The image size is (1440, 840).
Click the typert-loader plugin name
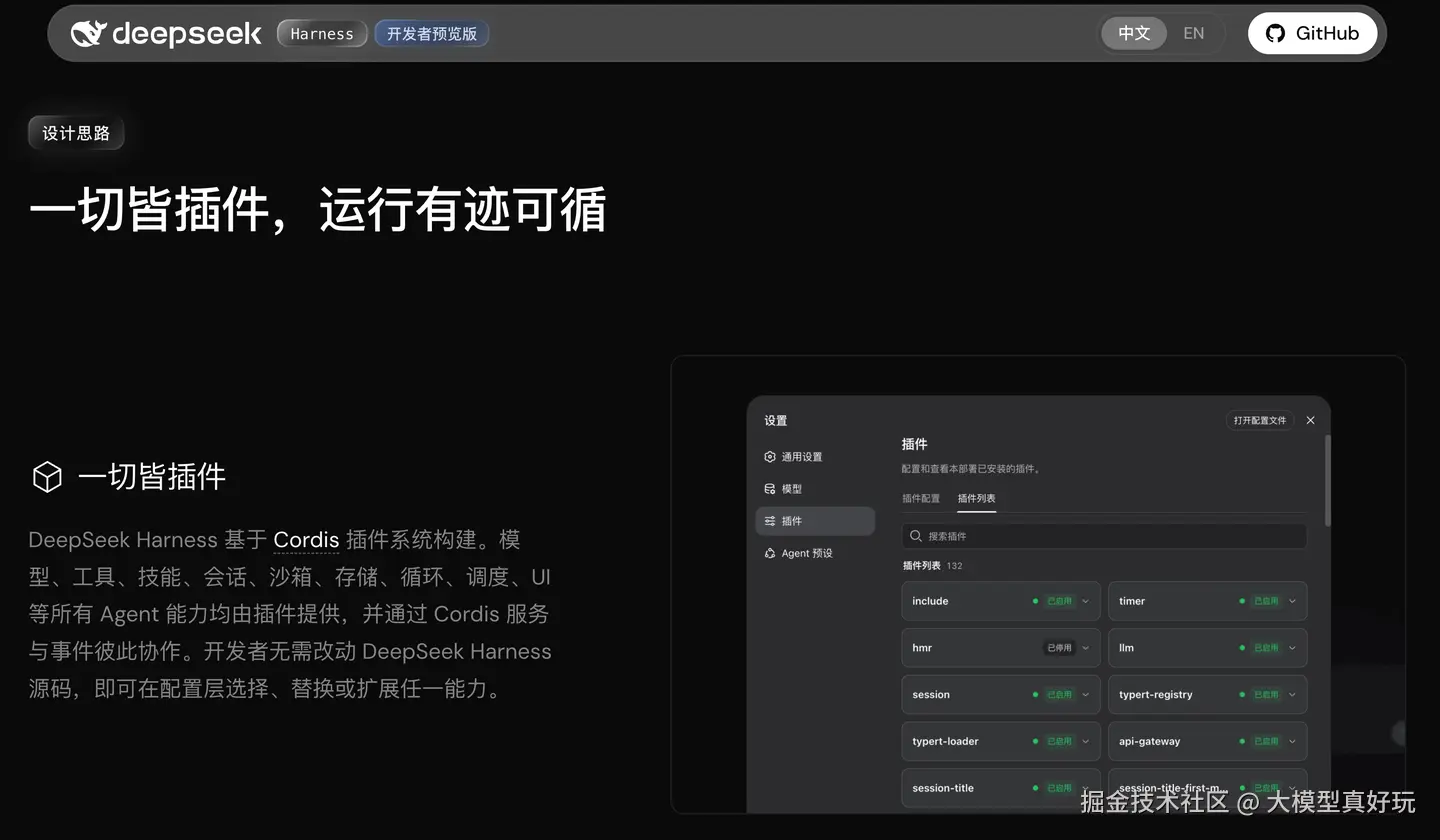[x=945, y=741]
